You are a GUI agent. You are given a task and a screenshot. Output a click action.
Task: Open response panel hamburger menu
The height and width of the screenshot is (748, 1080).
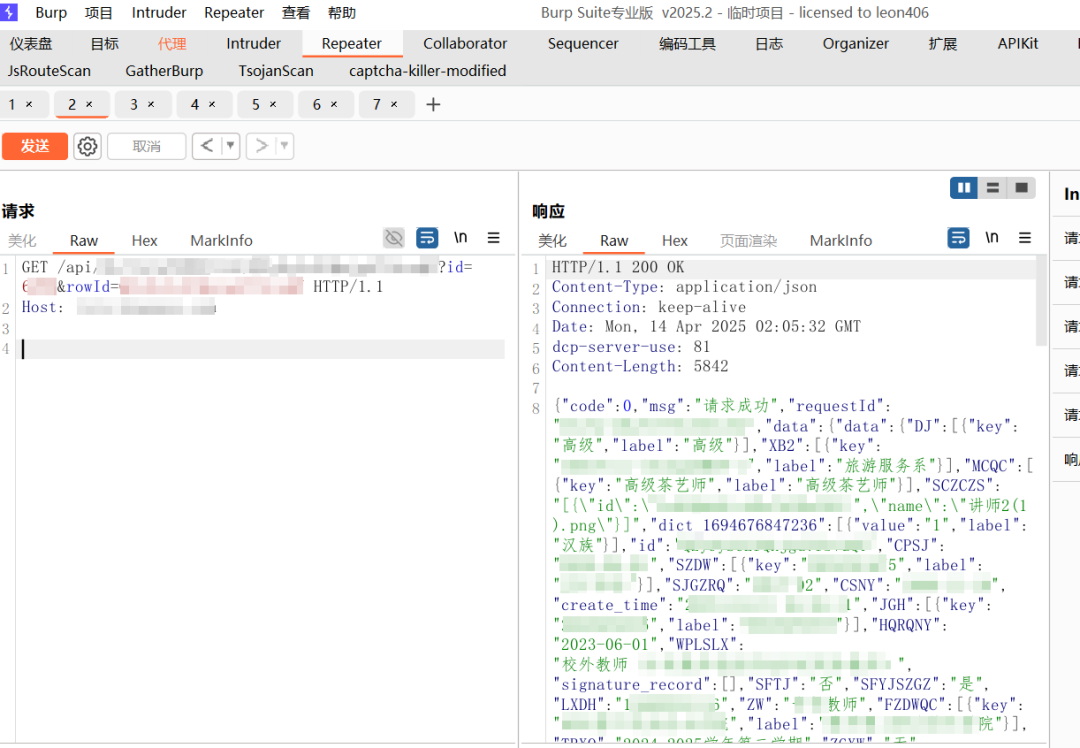pos(1025,238)
